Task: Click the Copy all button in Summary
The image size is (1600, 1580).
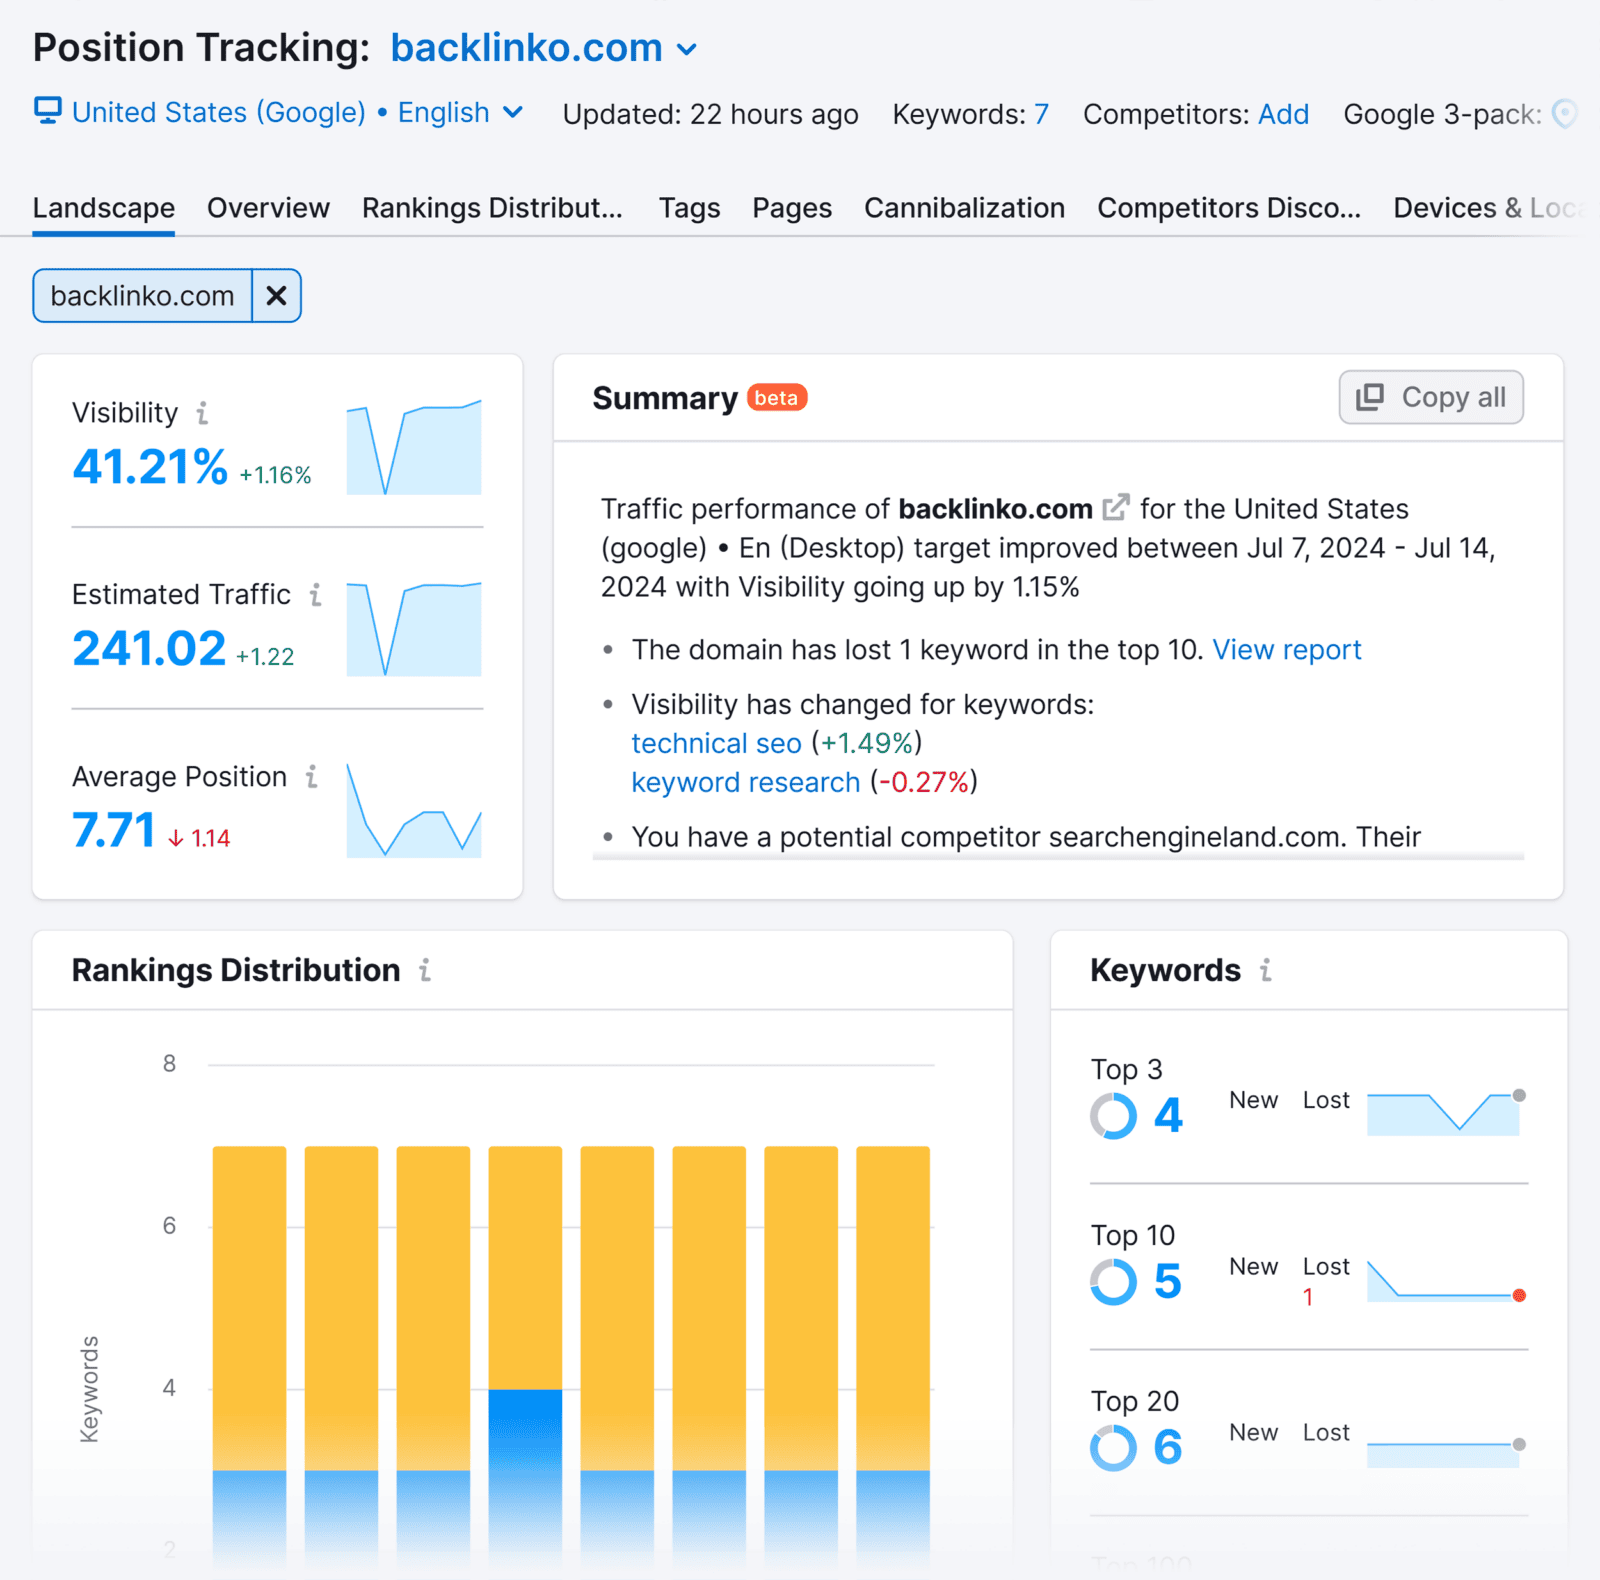Action: tap(1430, 397)
